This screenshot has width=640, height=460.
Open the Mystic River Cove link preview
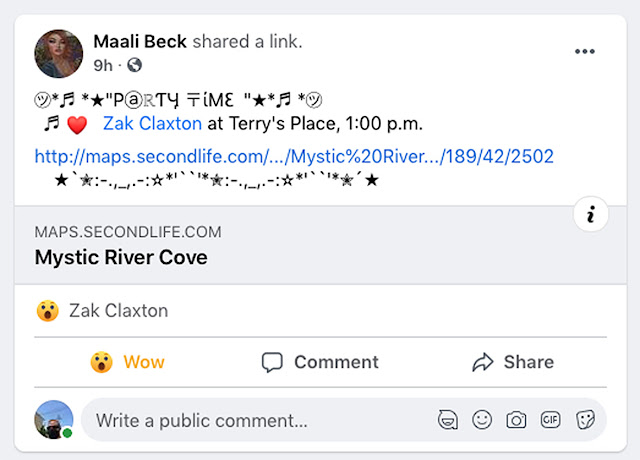pyautogui.click(x=320, y=245)
